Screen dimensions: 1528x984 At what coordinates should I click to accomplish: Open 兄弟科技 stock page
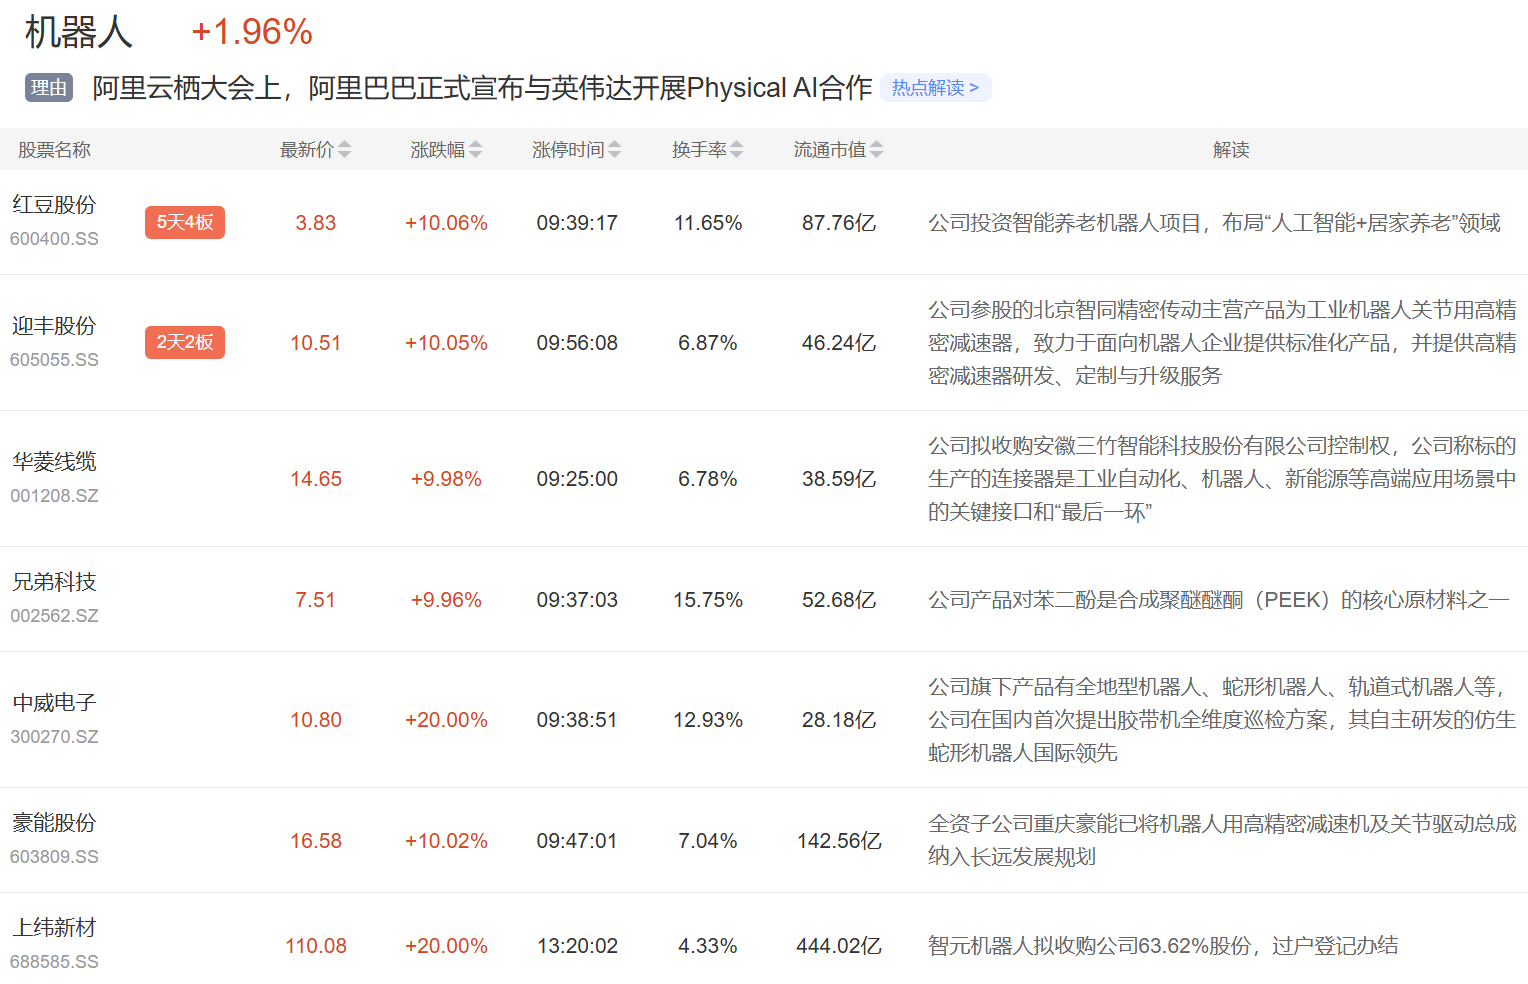[x=54, y=582]
